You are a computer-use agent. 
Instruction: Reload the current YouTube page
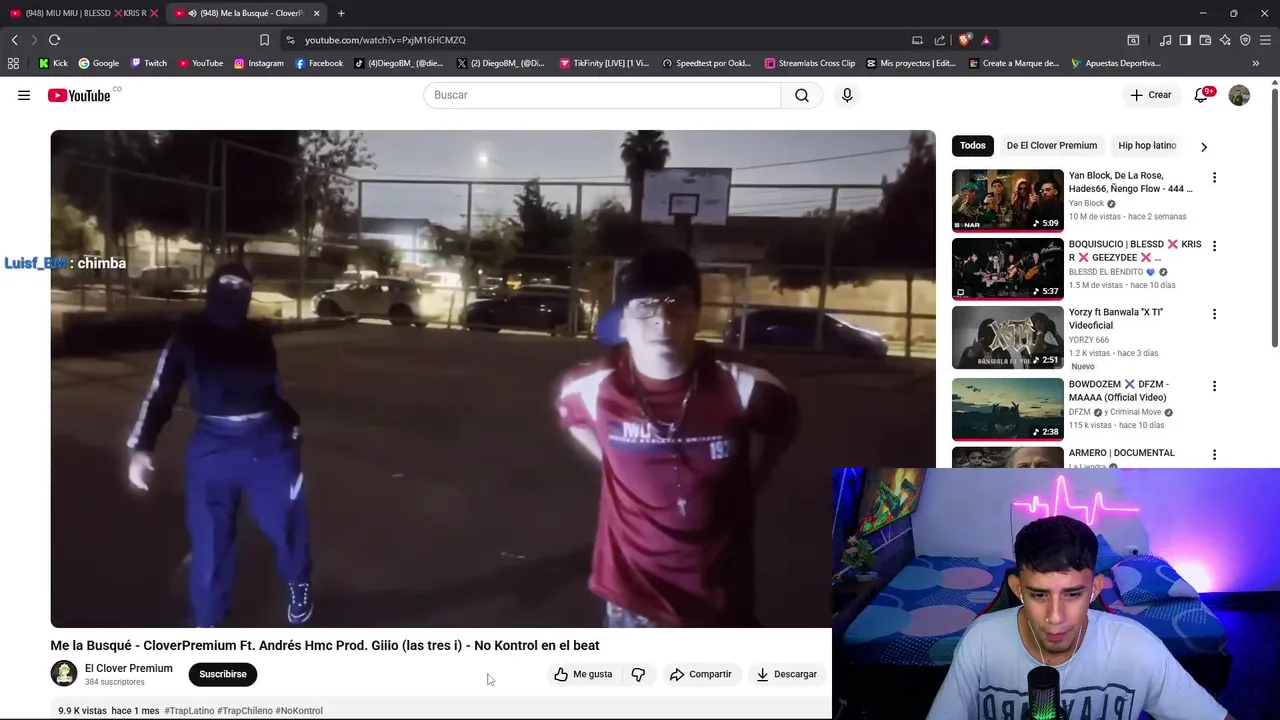(54, 40)
